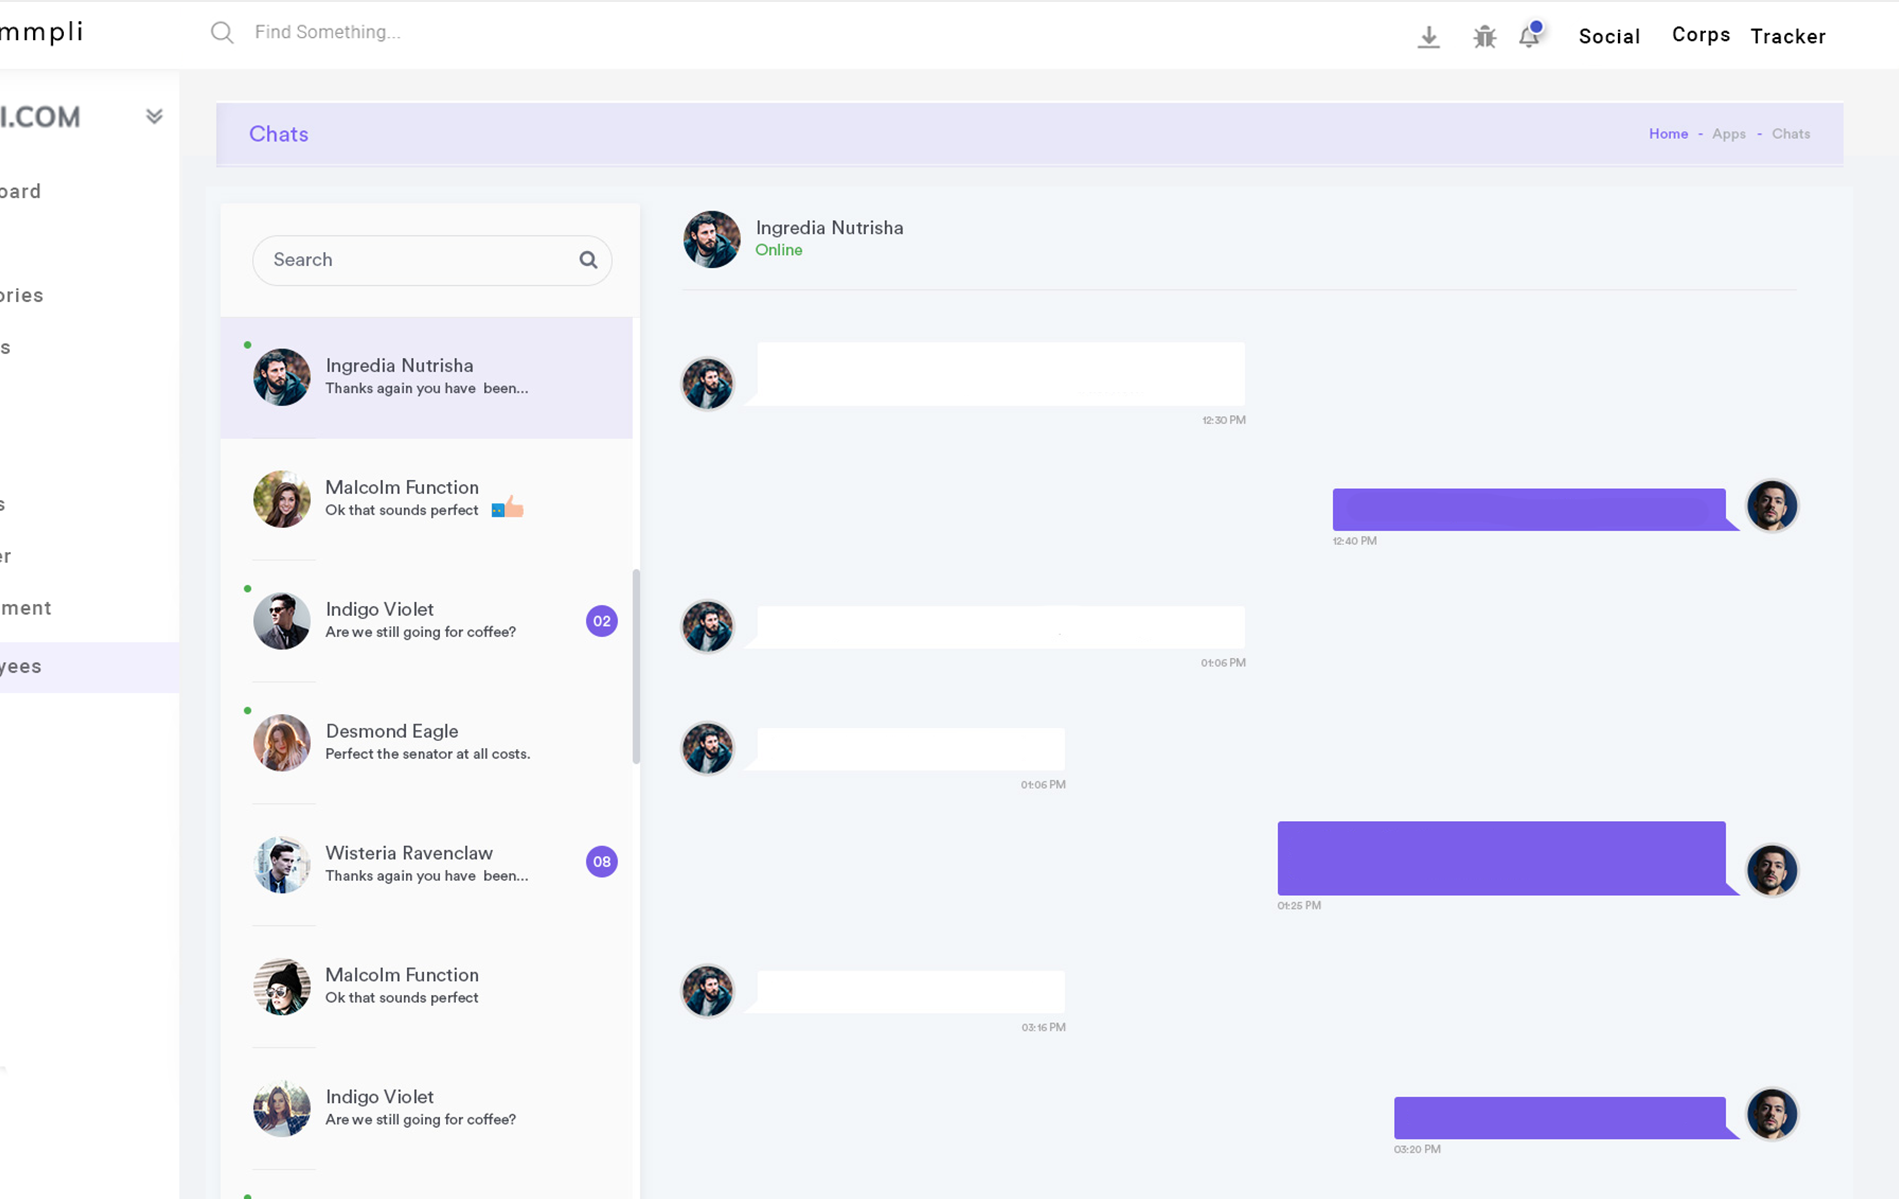Click Ingredia Nutrisha's avatar in chat header
Viewport: 1900px width, 1200px height.
pyautogui.click(x=711, y=239)
